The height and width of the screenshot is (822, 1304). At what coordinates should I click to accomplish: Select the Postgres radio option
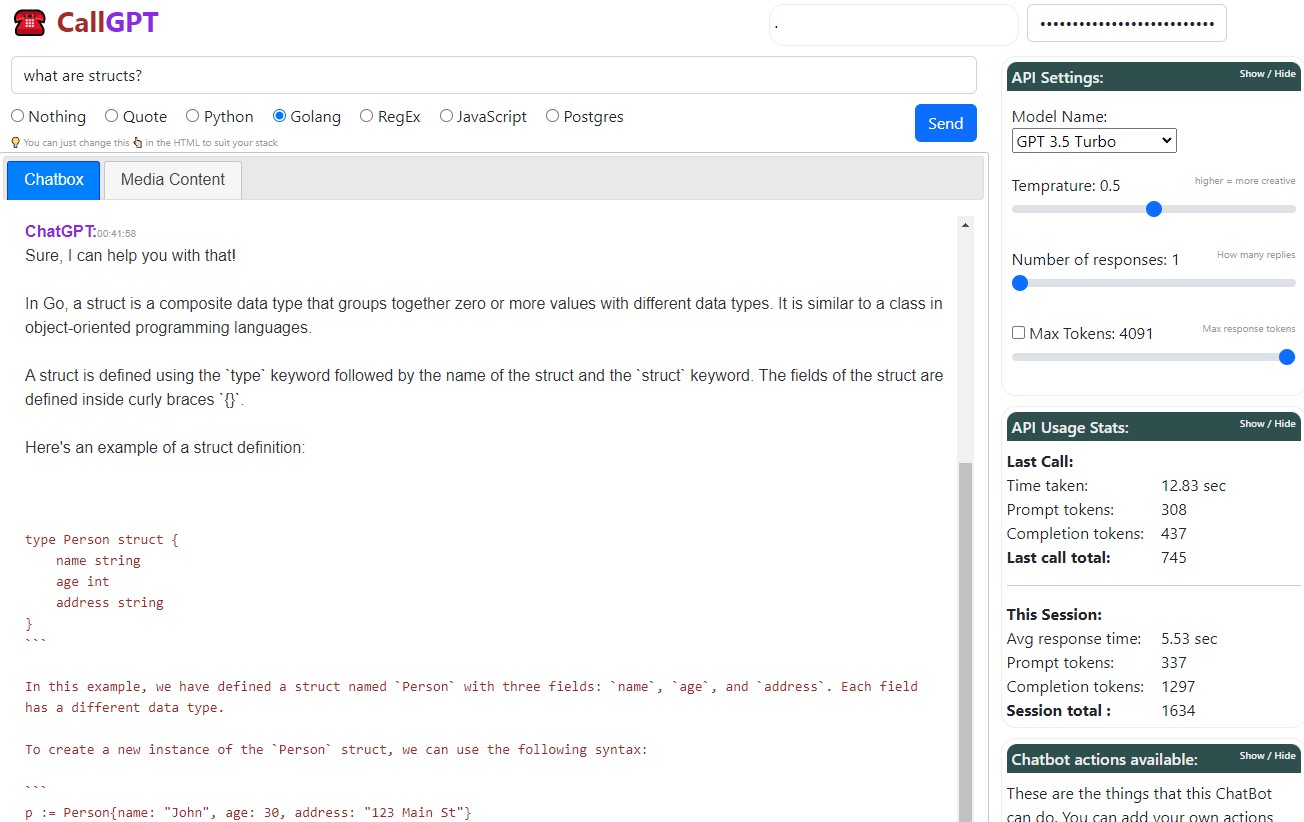click(x=553, y=116)
